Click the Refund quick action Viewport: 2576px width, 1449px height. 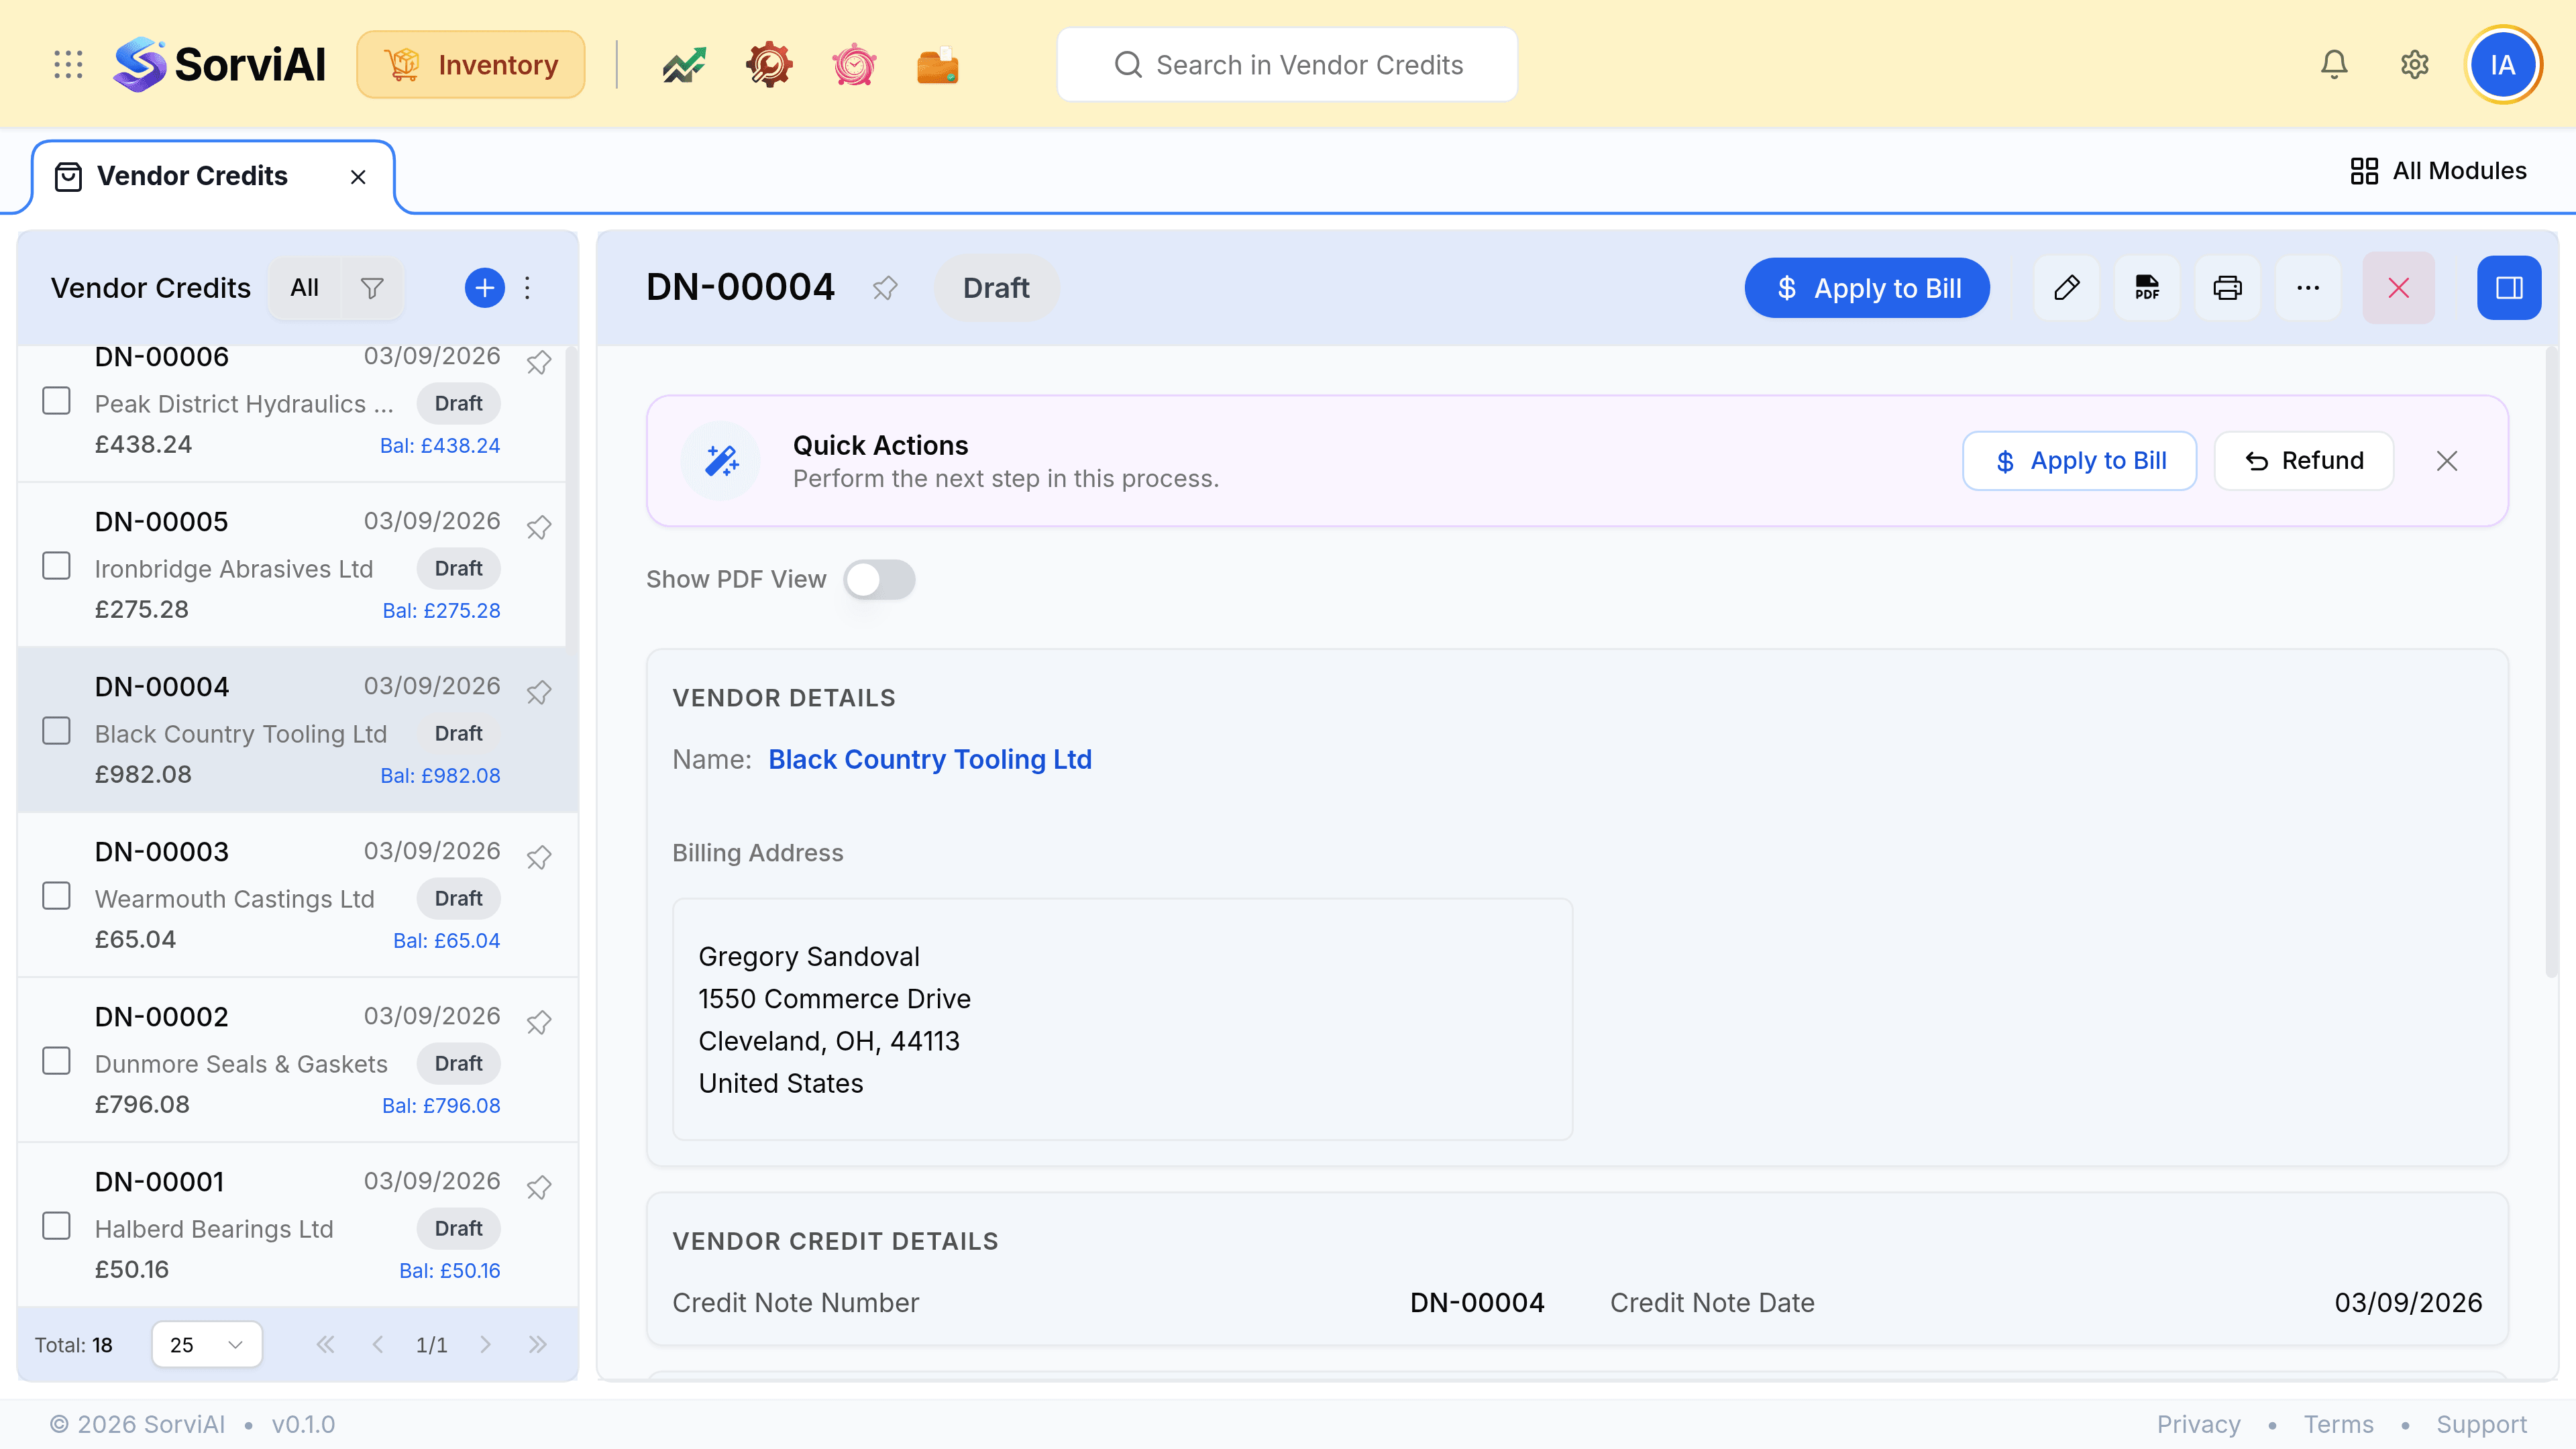(x=2304, y=461)
